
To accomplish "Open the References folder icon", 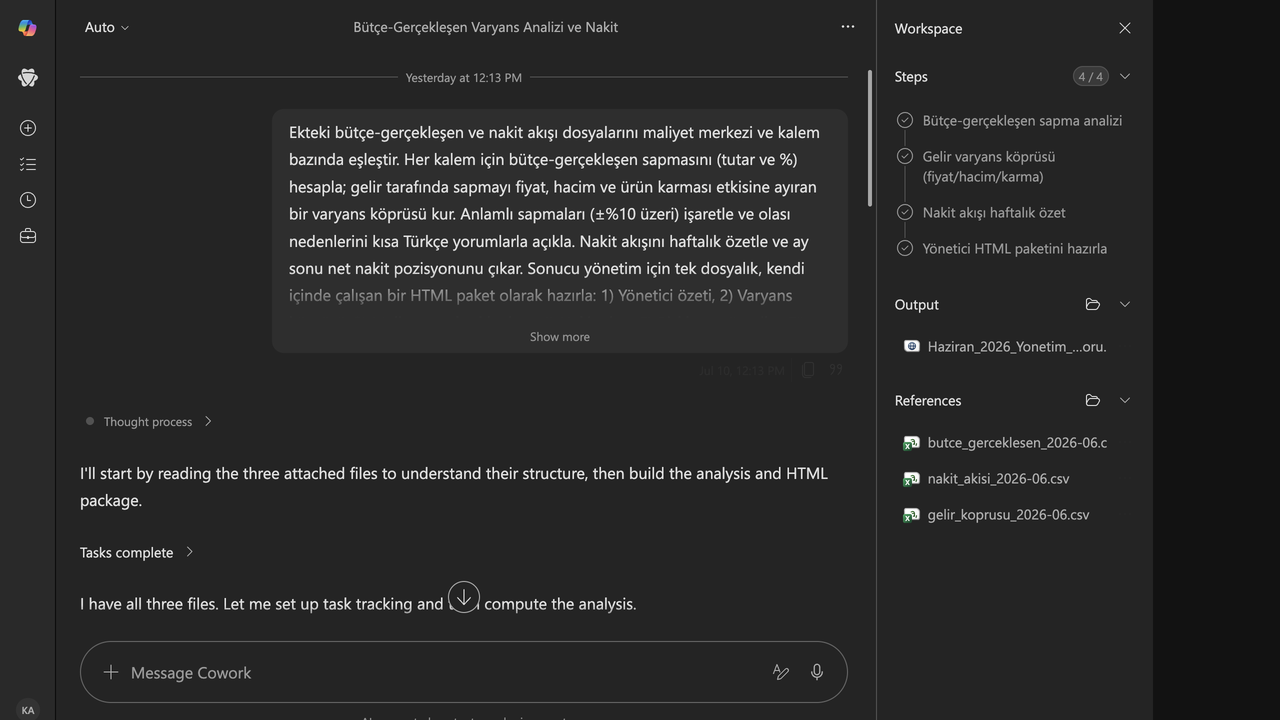I will click(x=1093, y=400).
